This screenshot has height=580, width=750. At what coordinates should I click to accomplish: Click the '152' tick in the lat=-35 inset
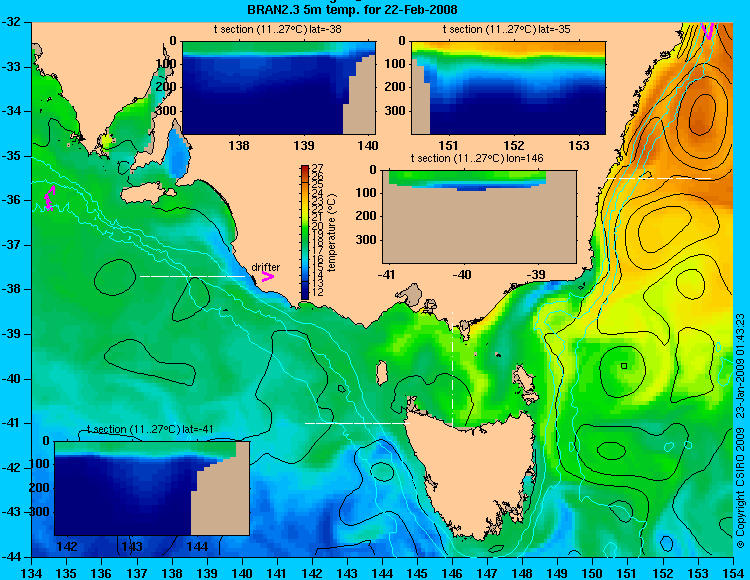click(x=514, y=145)
